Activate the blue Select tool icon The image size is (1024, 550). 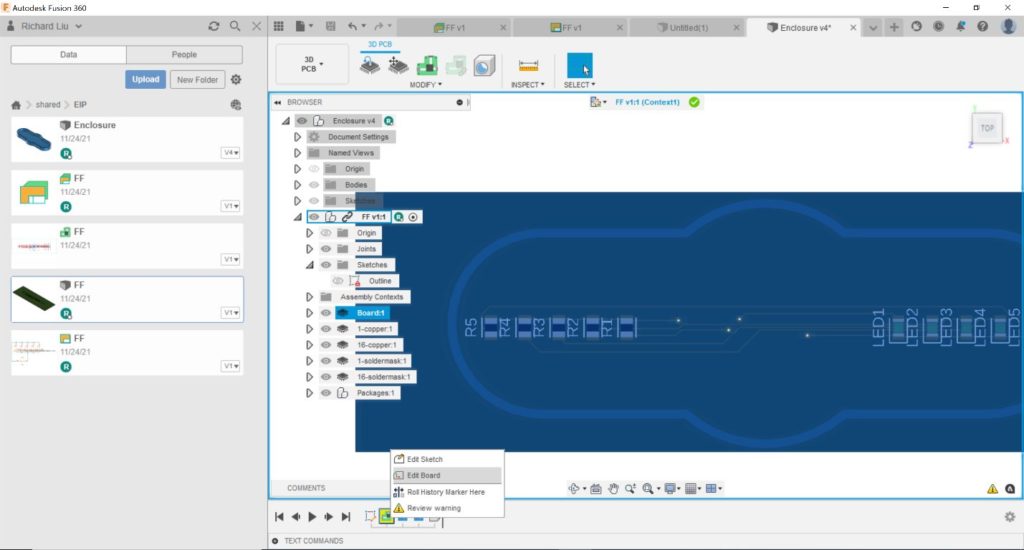(579, 66)
